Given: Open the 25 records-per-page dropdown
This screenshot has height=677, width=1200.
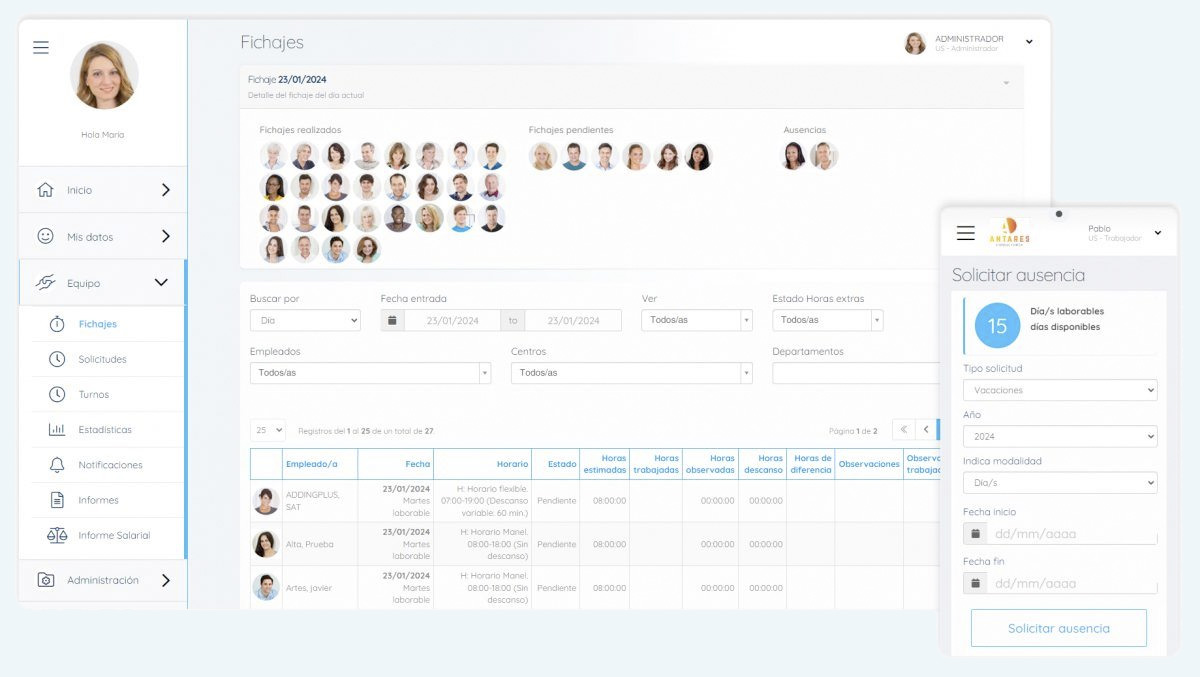Looking at the screenshot, I should click(268, 430).
